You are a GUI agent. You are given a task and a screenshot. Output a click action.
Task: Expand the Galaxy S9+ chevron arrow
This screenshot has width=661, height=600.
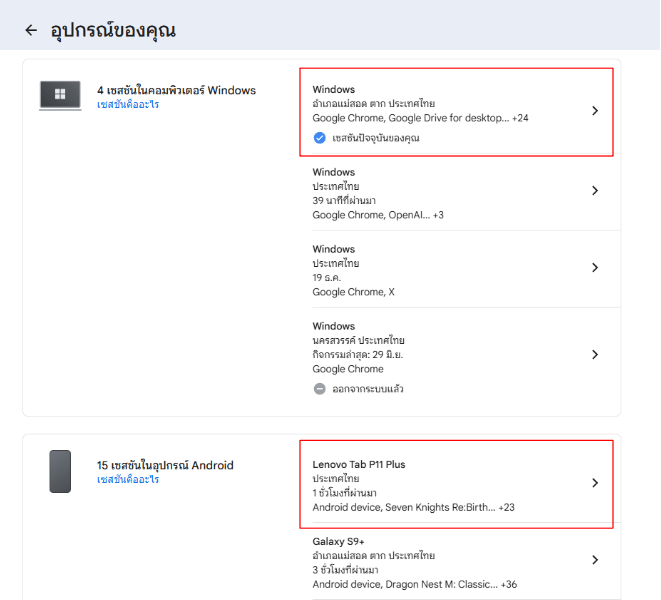[595, 560]
